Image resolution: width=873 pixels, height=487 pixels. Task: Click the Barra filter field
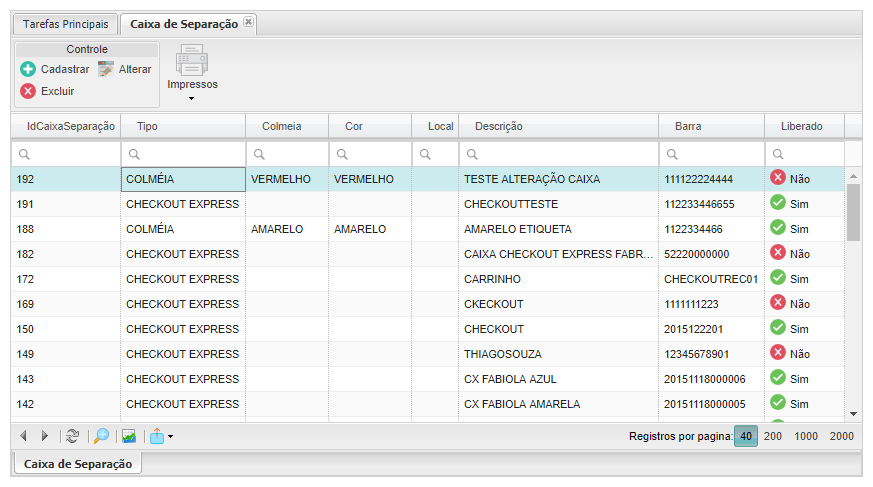(712, 154)
